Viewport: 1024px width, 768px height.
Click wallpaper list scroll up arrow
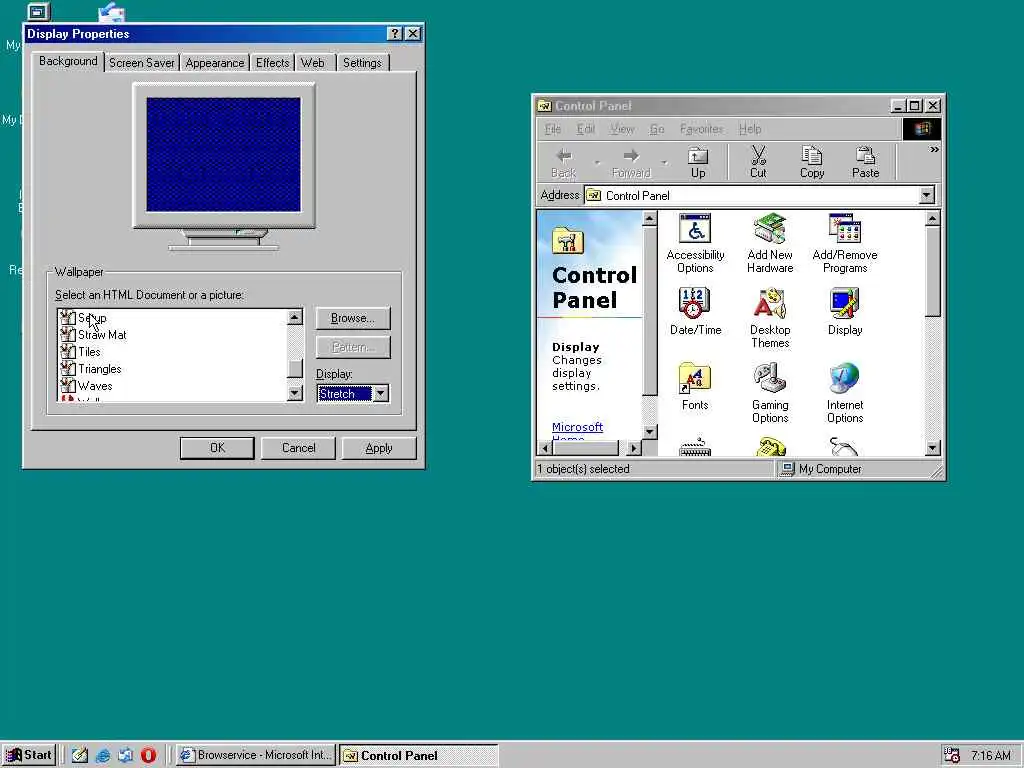pos(295,317)
